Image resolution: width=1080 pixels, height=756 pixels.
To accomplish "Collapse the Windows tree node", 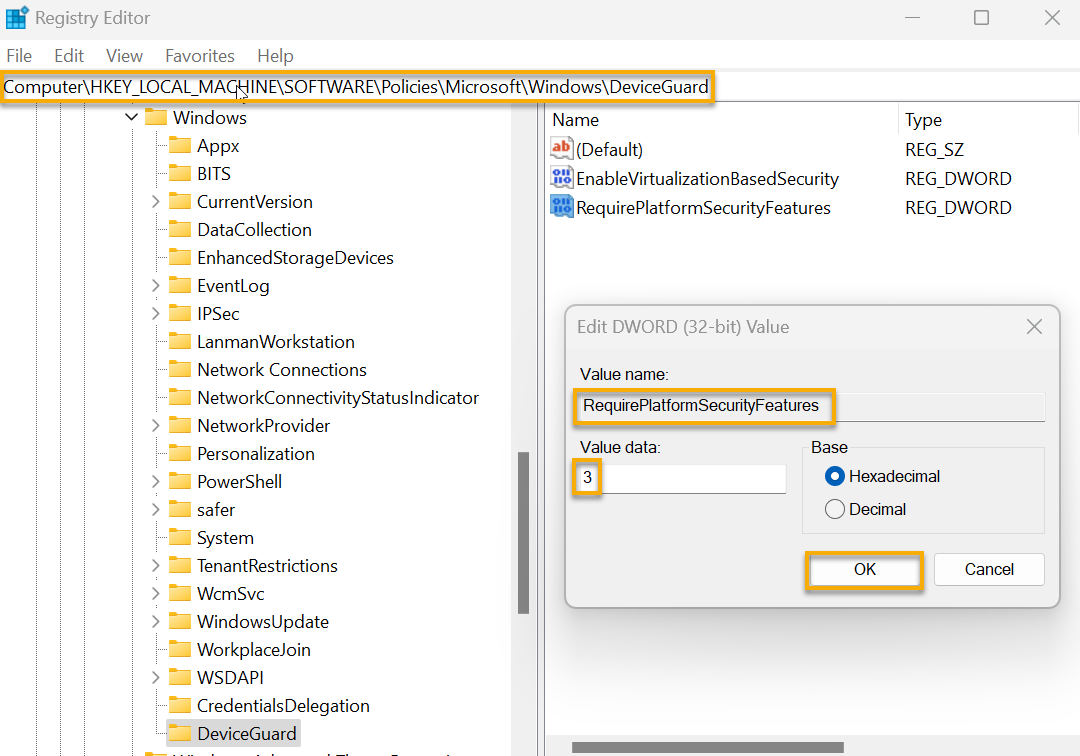I will (131, 117).
